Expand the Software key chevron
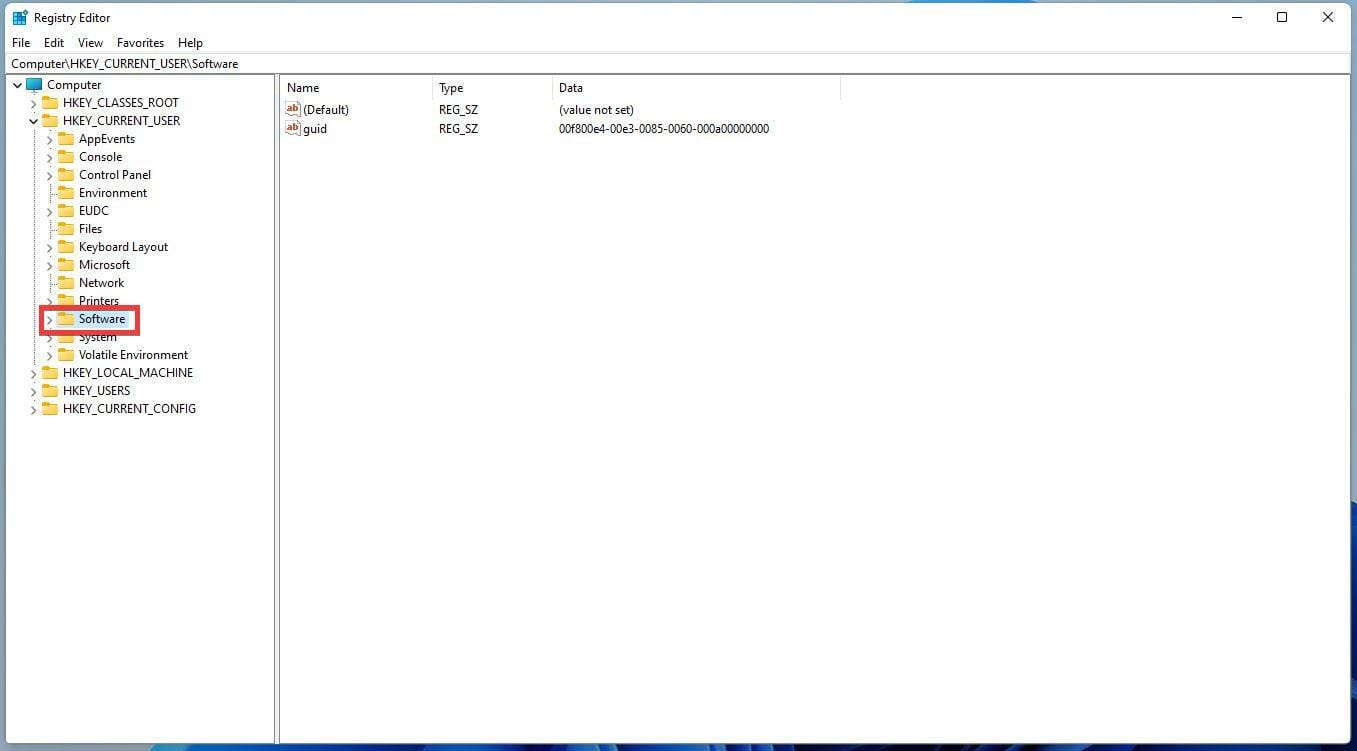The image size is (1357, 751). click(x=49, y=318)
